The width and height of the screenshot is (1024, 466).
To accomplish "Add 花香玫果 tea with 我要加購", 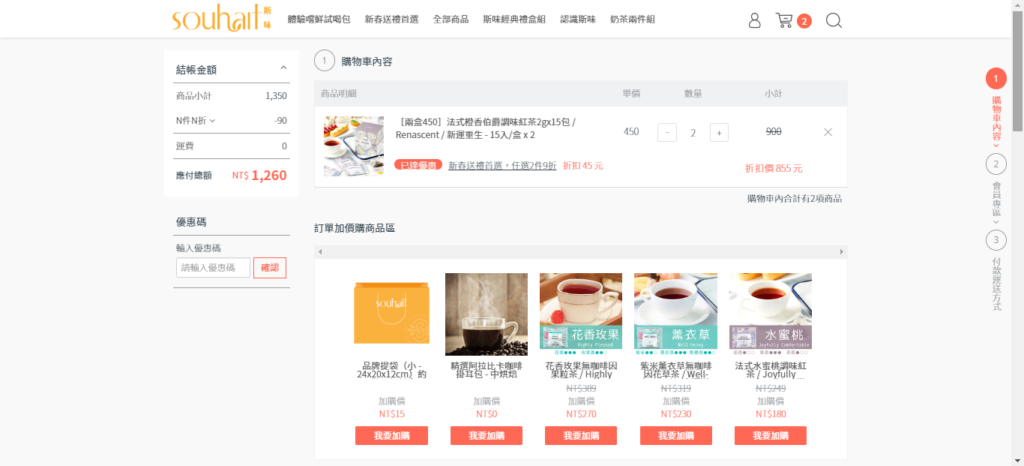I will (x=581, y=436).
